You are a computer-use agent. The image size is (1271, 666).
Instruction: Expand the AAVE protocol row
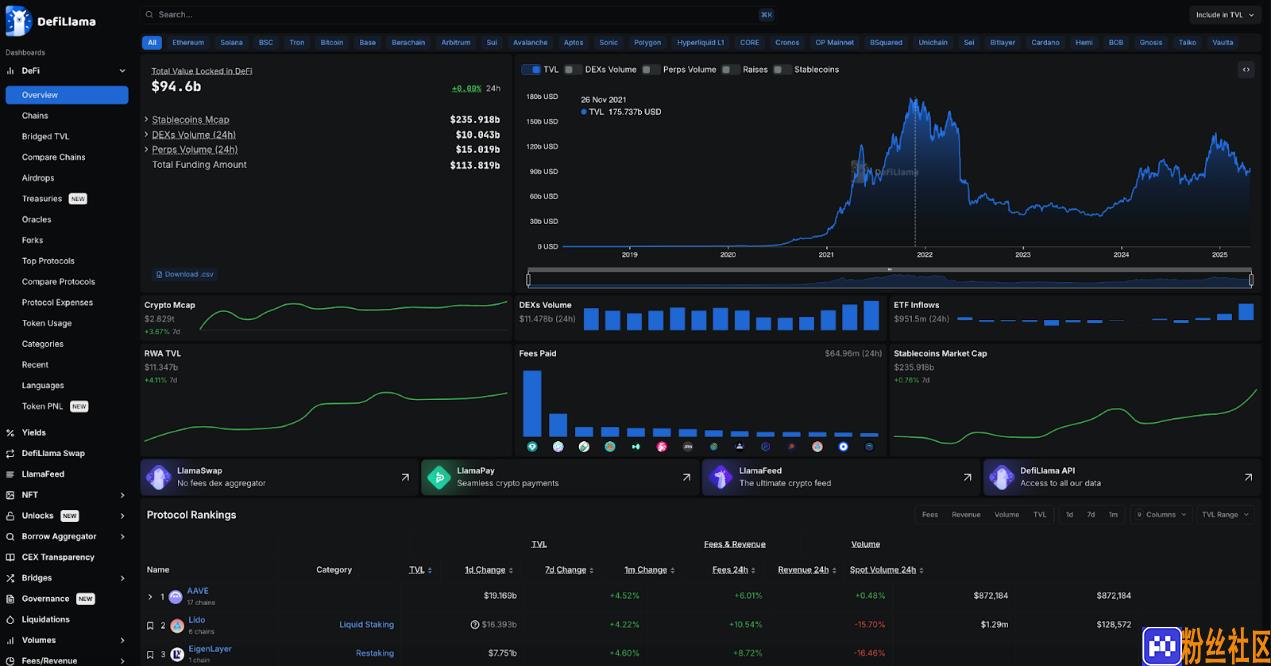click(150, 597)
